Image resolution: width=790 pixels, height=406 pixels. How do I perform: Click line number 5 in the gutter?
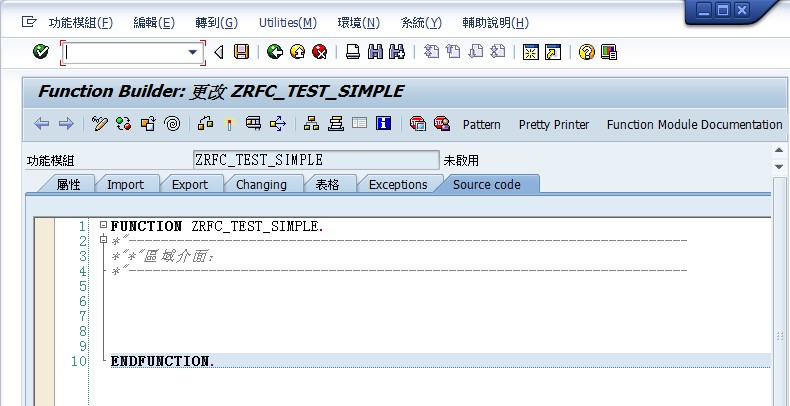[x=83, y=287]
